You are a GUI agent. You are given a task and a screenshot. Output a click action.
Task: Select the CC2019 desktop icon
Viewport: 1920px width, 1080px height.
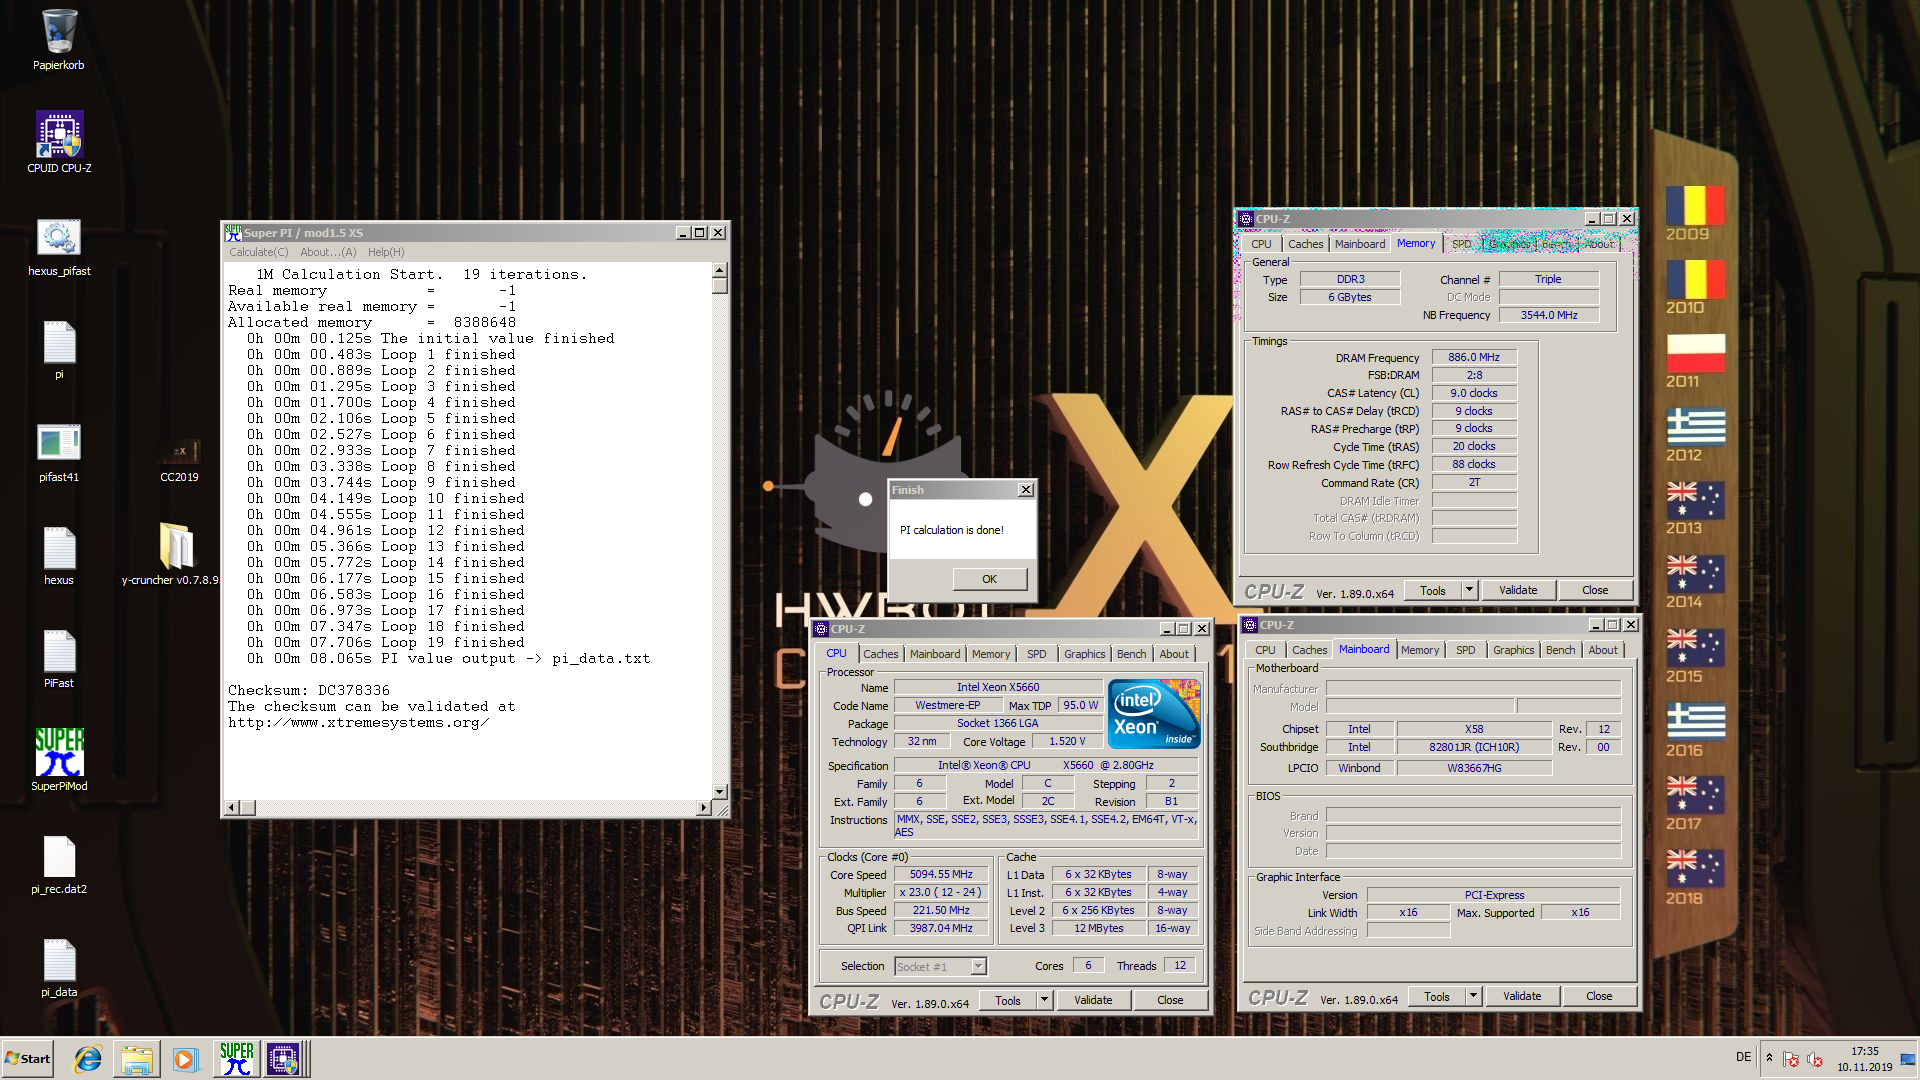pos(180,460)
